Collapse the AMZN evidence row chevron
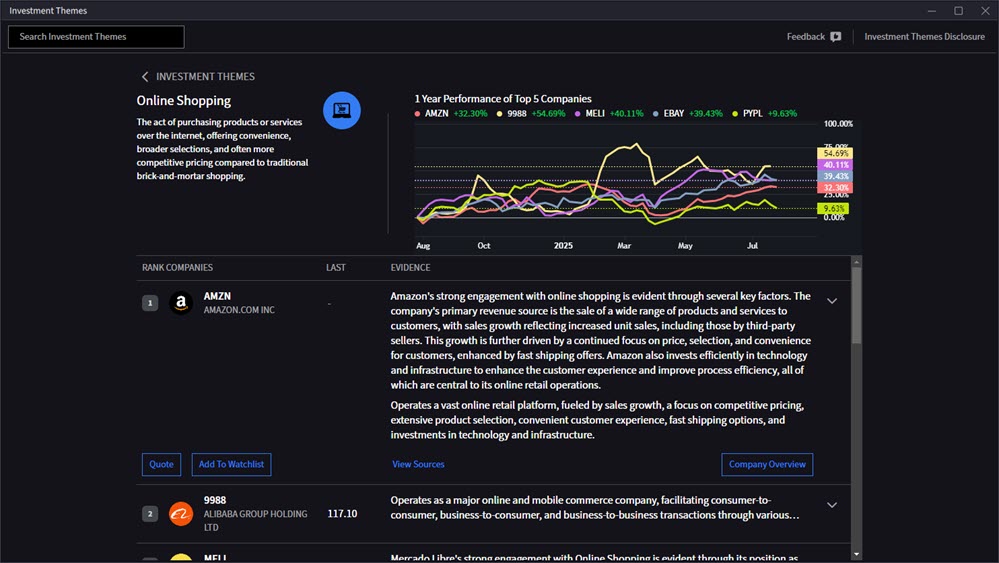 pyautogui.click(x=832, y=301)
